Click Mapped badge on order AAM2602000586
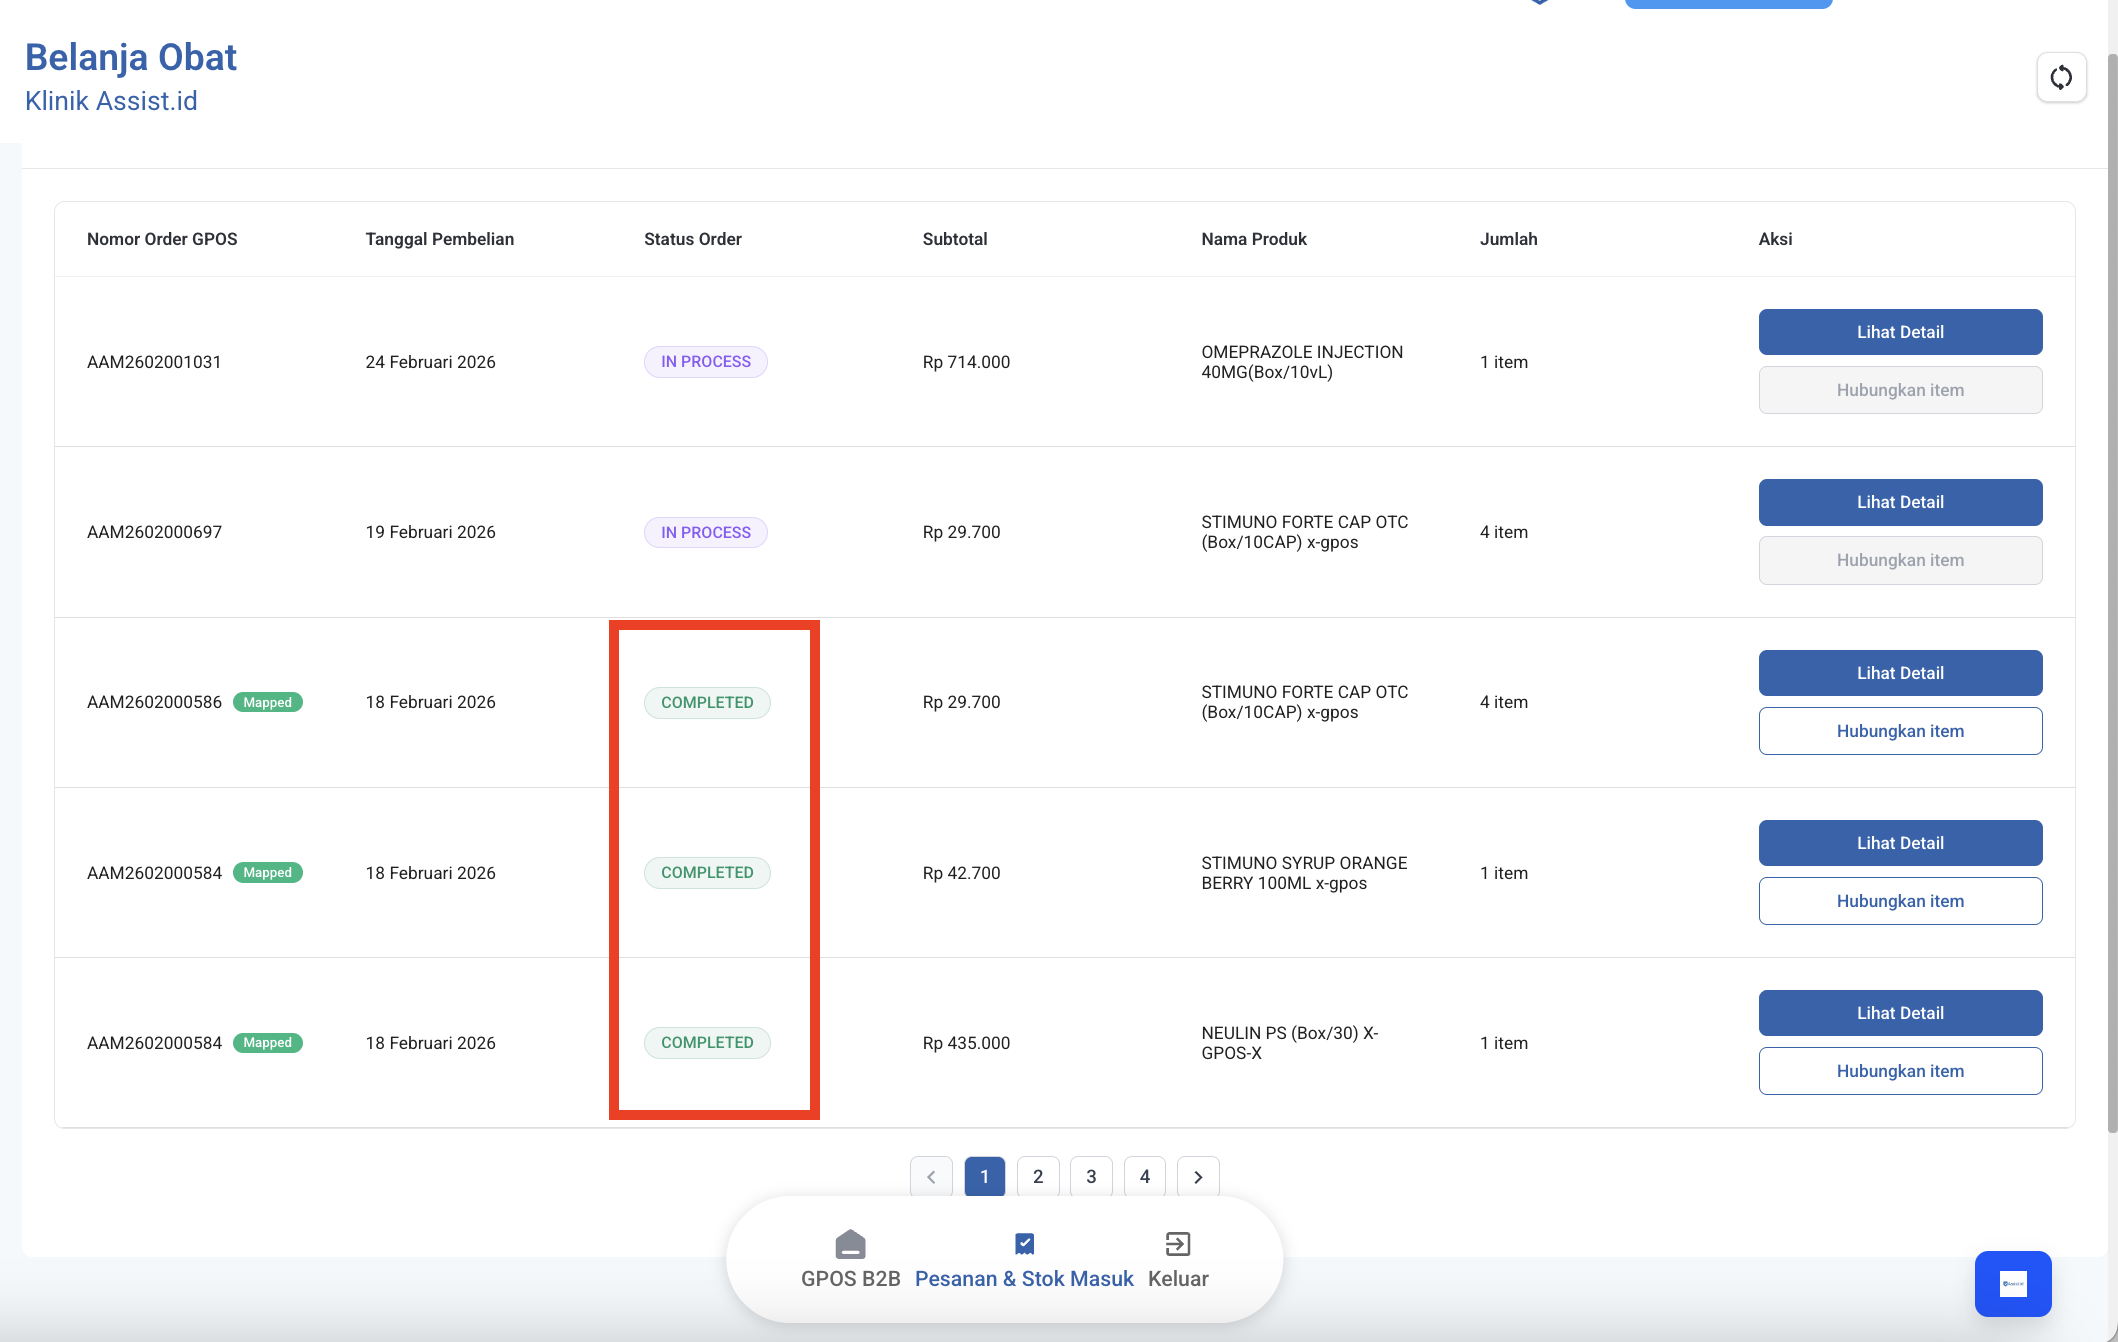This screenshot has width=2118, height=1342. click(x=267, y=702)
